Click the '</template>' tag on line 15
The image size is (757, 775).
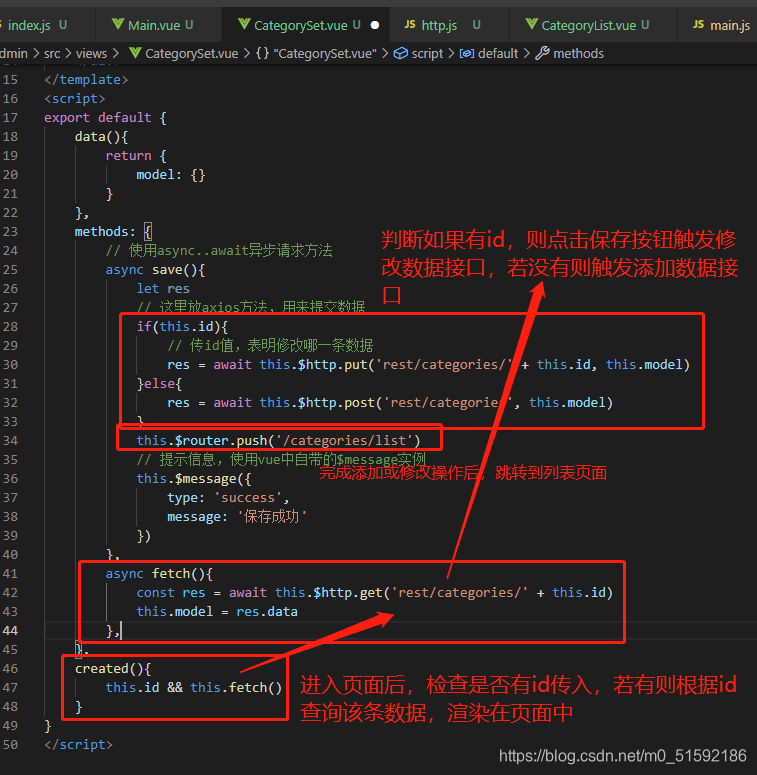[86, 80]
